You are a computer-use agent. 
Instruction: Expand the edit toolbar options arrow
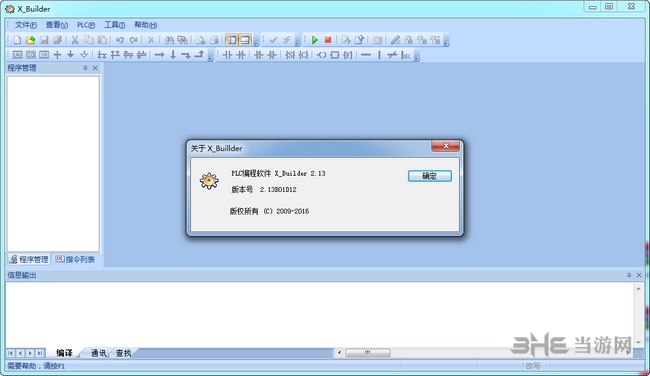211,58
